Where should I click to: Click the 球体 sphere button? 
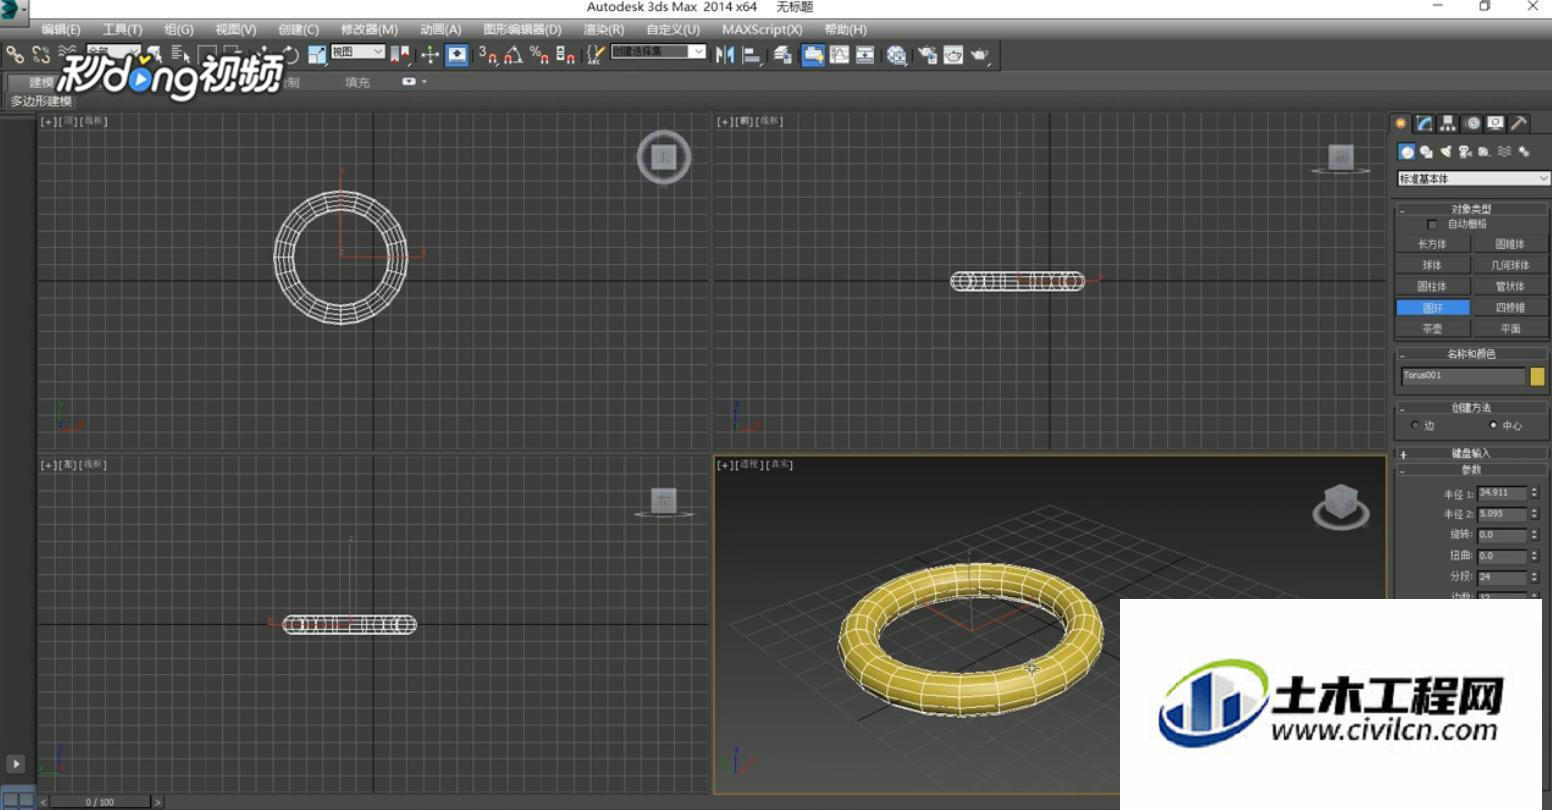point(1432,265)
